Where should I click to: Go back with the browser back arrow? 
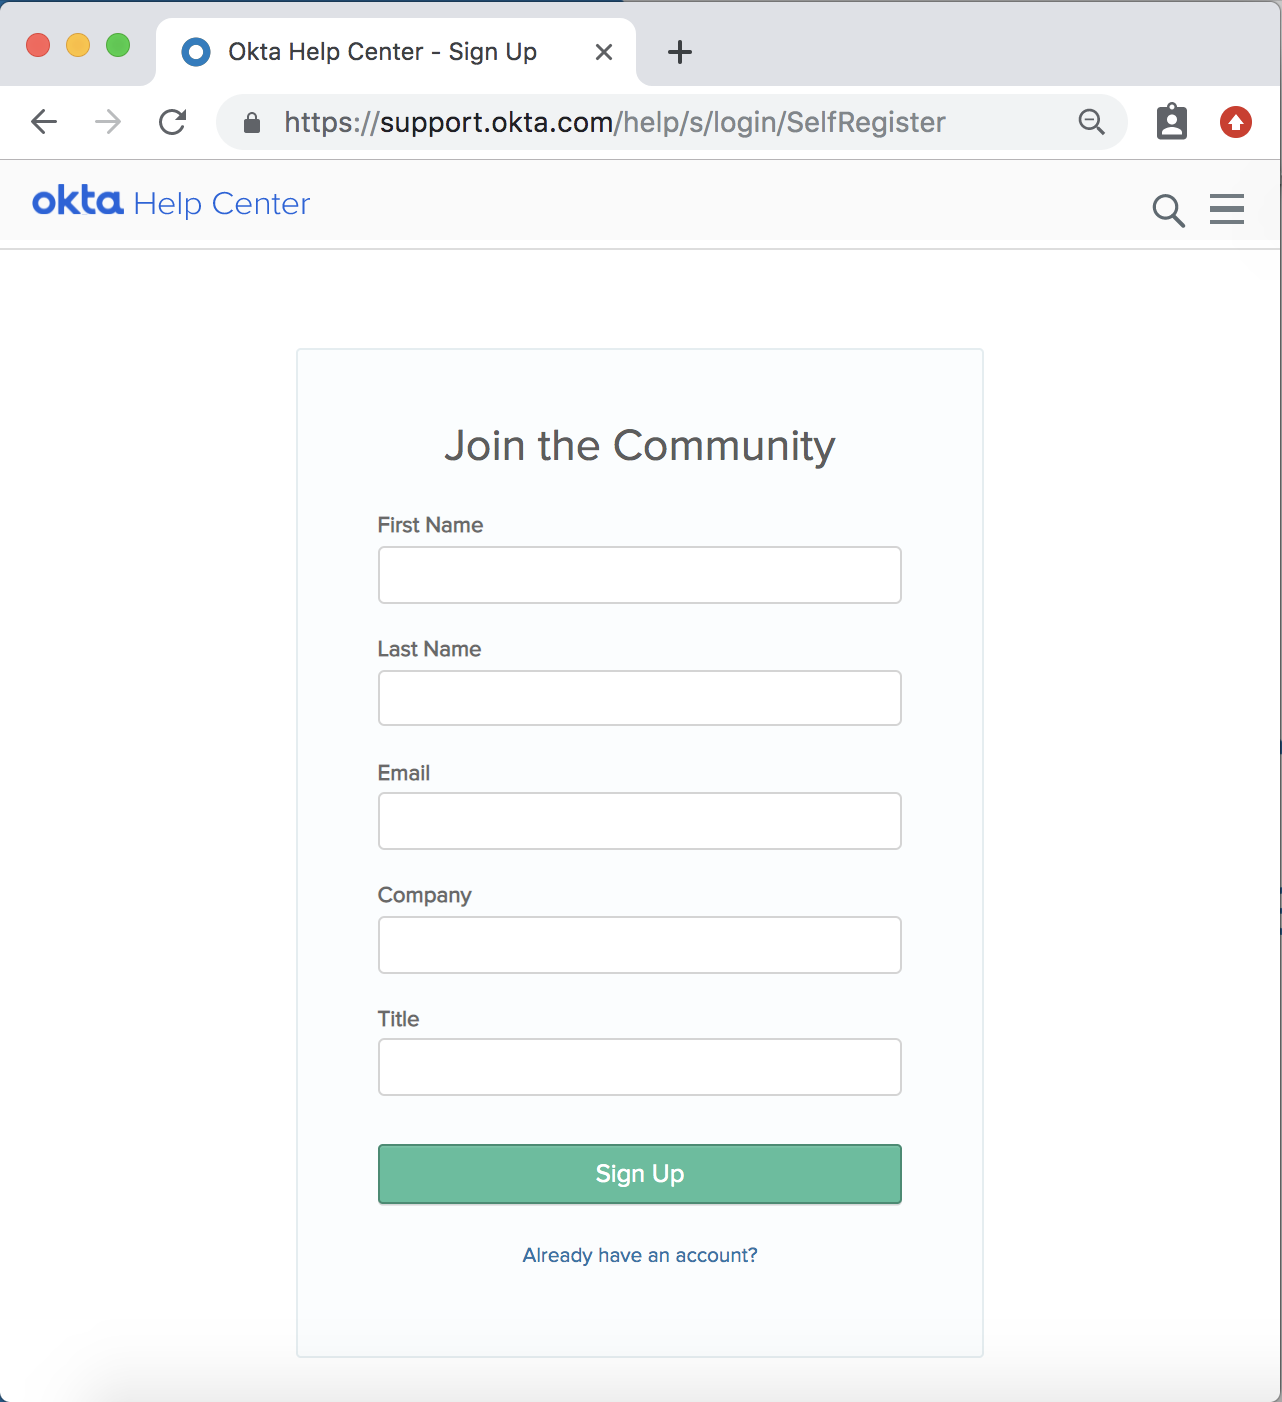[44, 122]
